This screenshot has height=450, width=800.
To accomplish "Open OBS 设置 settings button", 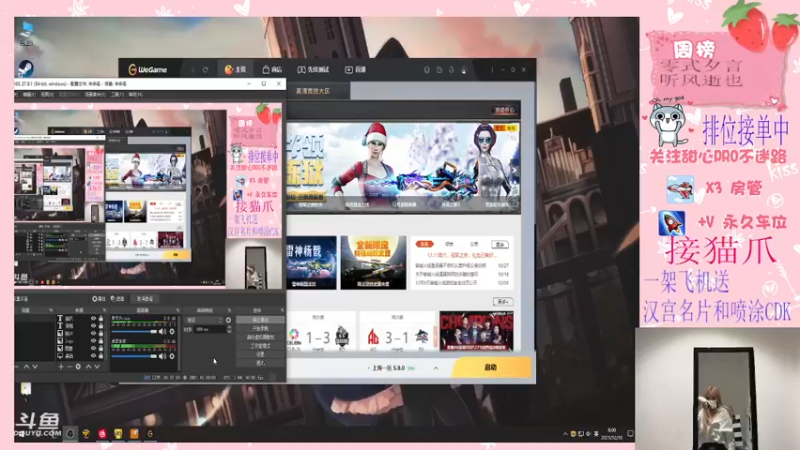I will 260,354.
